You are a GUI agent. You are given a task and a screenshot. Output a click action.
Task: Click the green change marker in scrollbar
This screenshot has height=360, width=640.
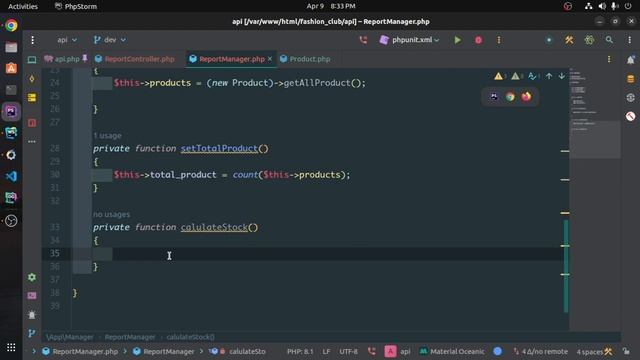coord(566,266)
